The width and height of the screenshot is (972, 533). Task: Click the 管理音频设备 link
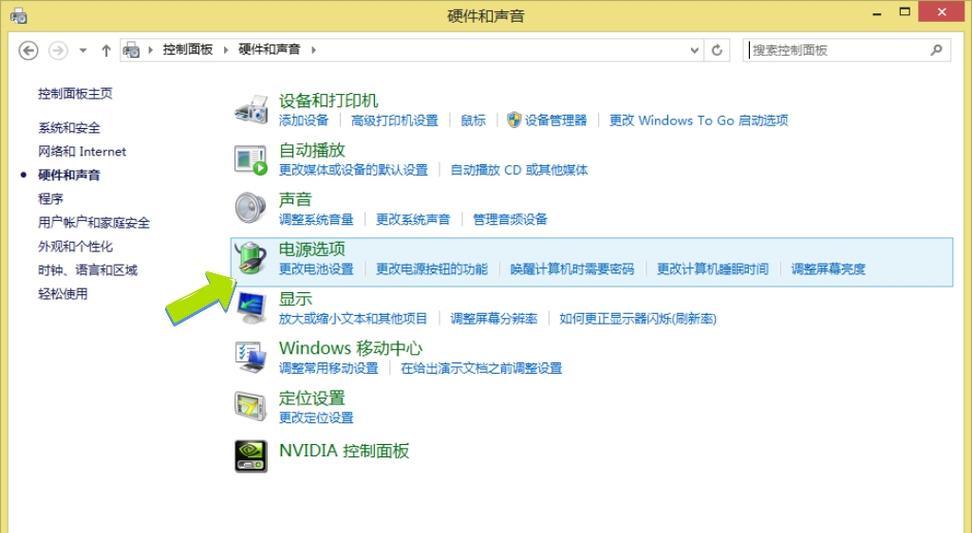click(510, 219)
